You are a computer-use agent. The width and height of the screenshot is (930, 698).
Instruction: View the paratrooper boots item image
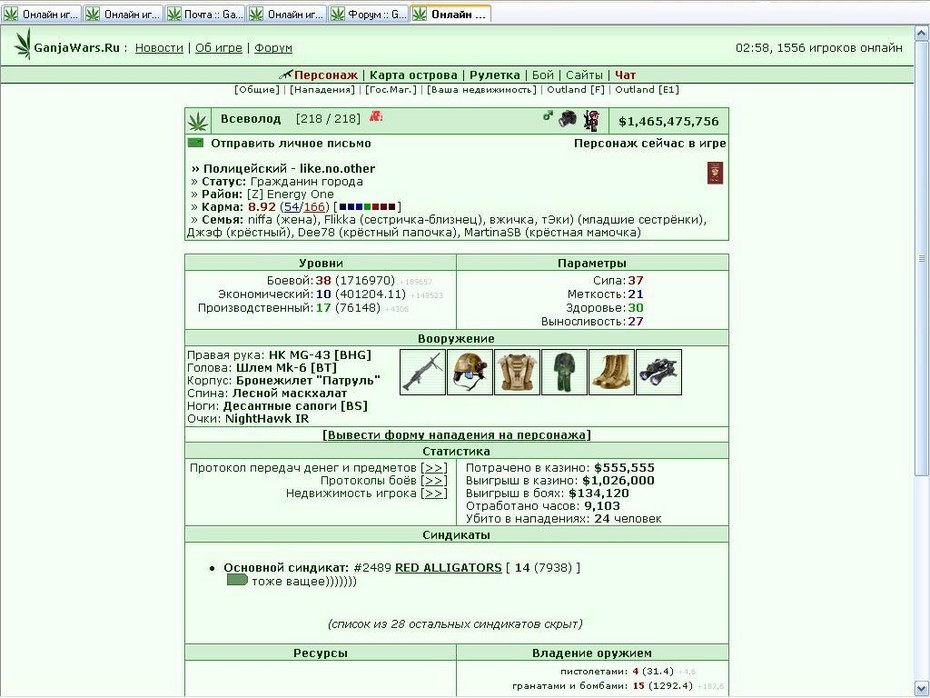(611, 372)
